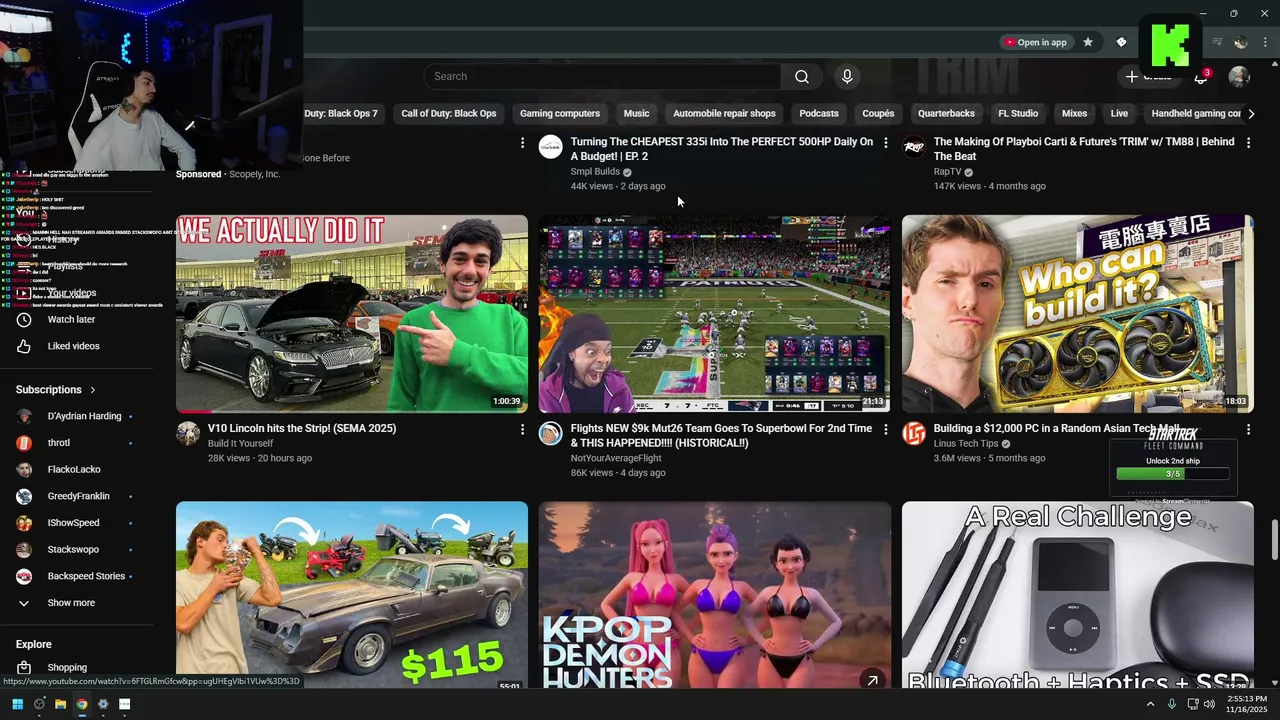
Task: Open Chrome profile avatar in toolbar
Action: point(1241,42)
